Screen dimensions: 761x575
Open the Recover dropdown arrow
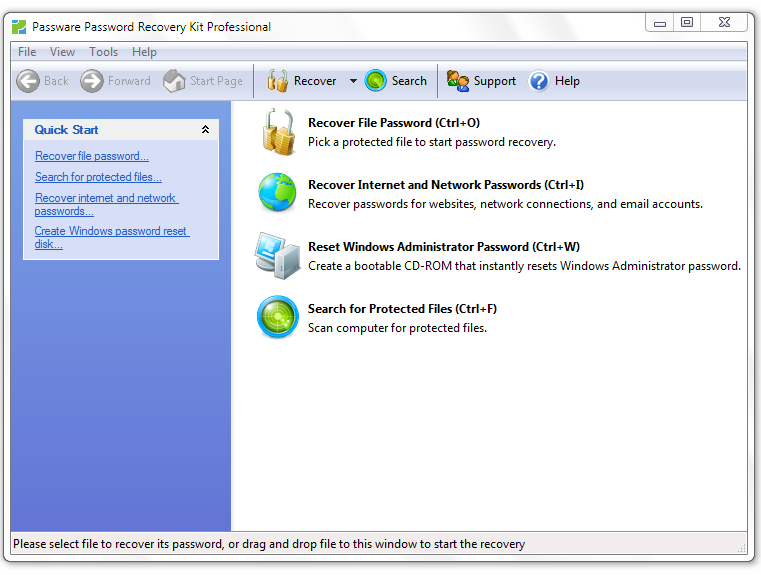pyautogui.click(x=353, y=81)
